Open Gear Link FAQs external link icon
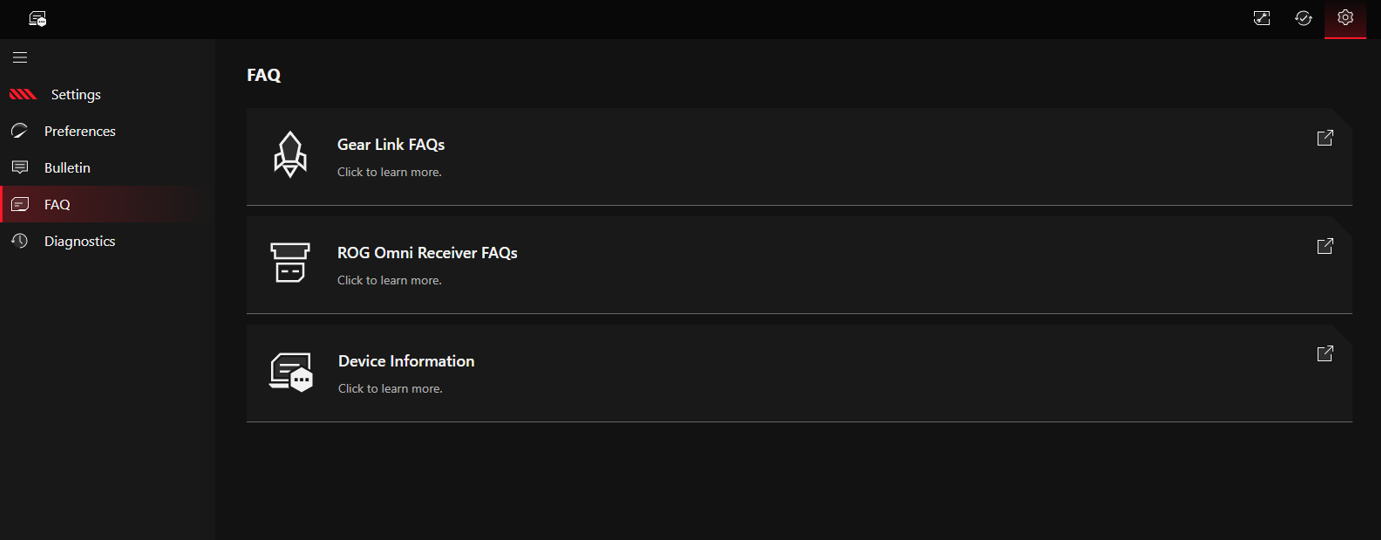The image size is (1381, 540). [x=1325, y=138]
